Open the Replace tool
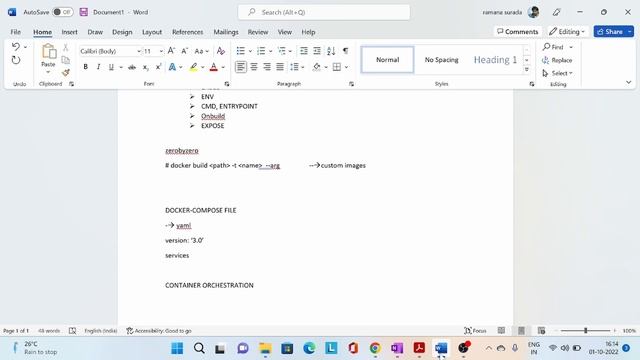The image size is (640, 360). (557, 60)
